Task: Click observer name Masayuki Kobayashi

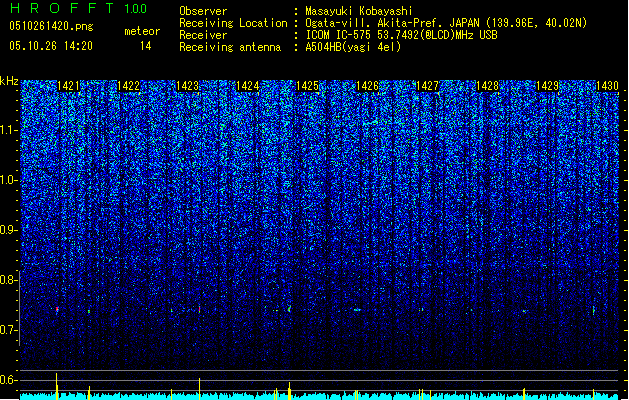Action: 358,11
